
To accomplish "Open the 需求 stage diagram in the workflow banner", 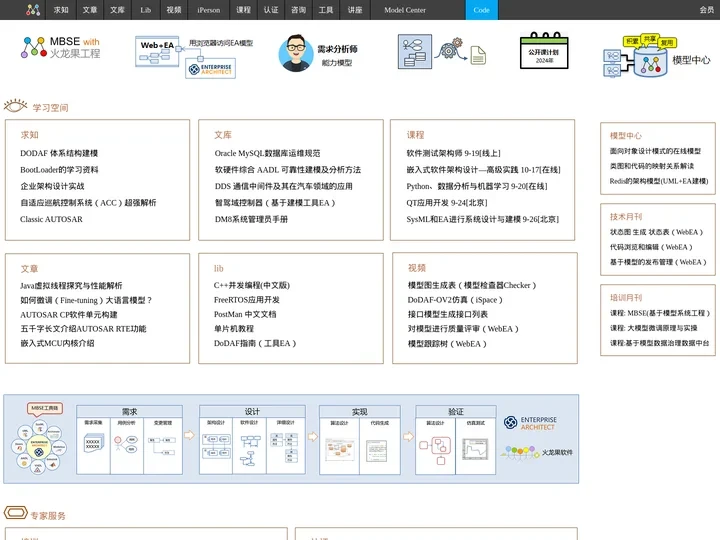I will (129, 439).
